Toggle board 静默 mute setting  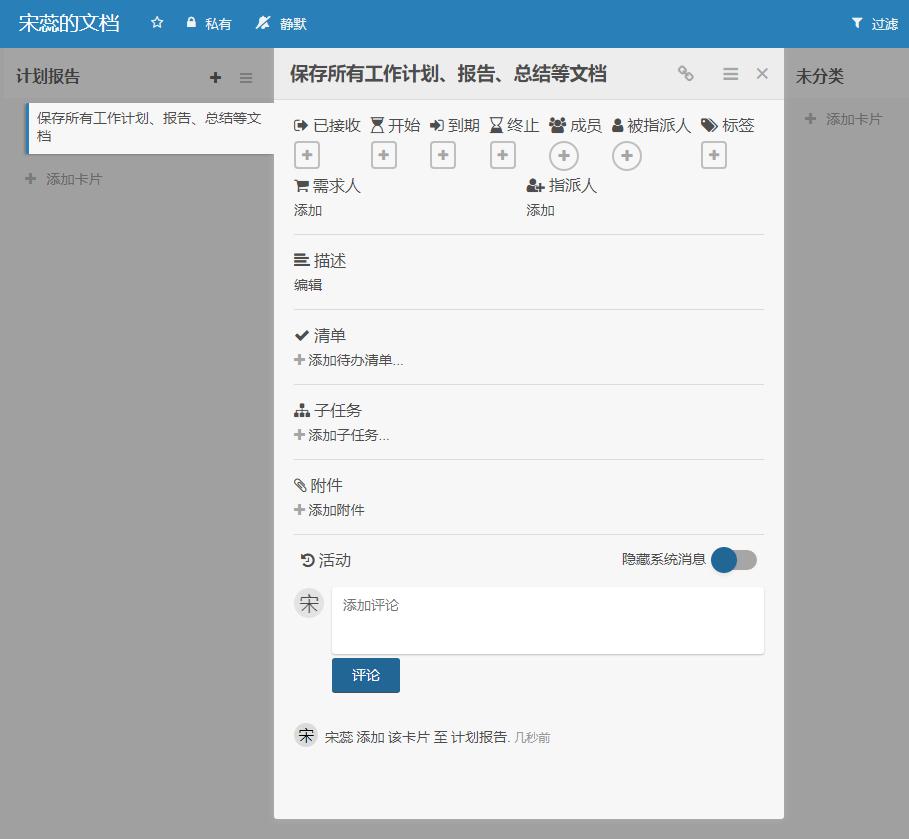pos(281,23)
